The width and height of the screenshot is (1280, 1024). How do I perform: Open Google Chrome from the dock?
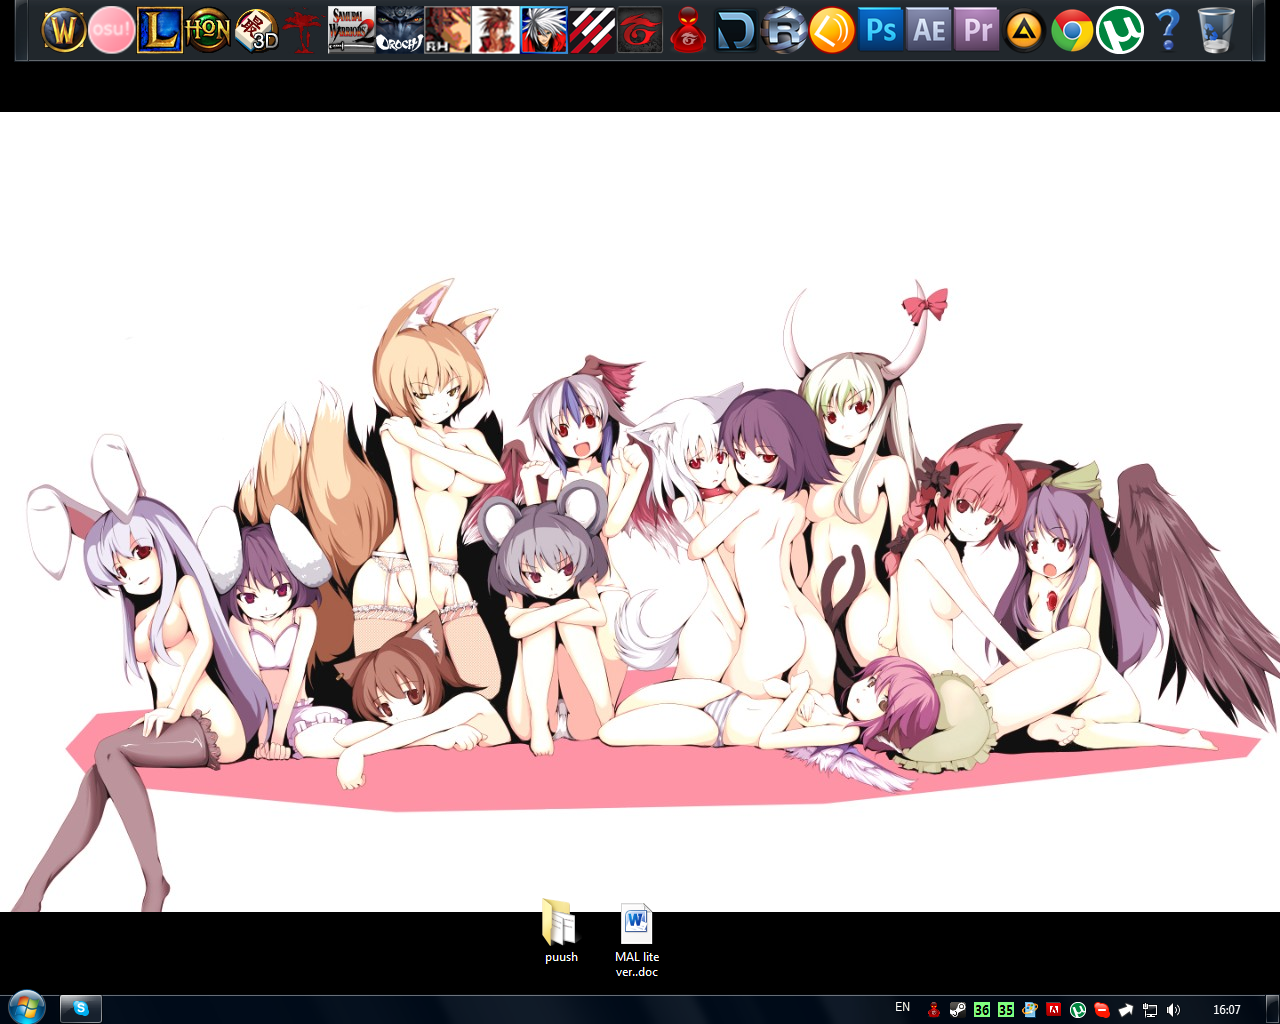1072,29
